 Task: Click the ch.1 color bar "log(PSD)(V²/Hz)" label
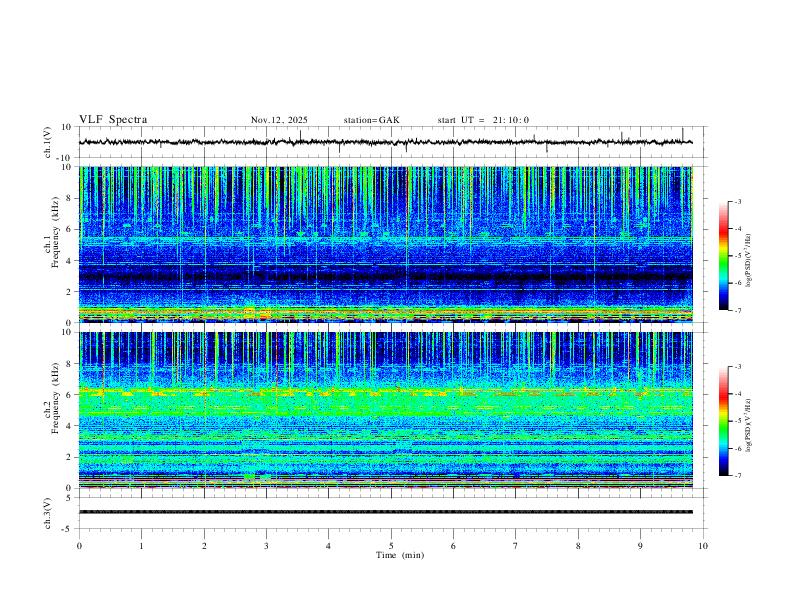pos(748,260)
